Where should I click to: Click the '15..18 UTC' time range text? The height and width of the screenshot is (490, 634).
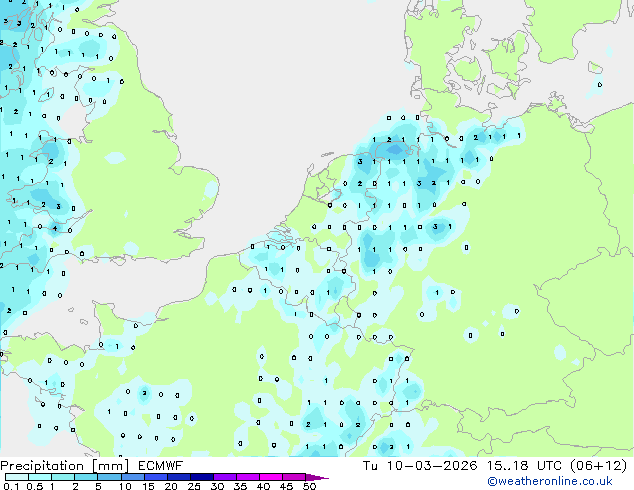(x=524, y=466)
